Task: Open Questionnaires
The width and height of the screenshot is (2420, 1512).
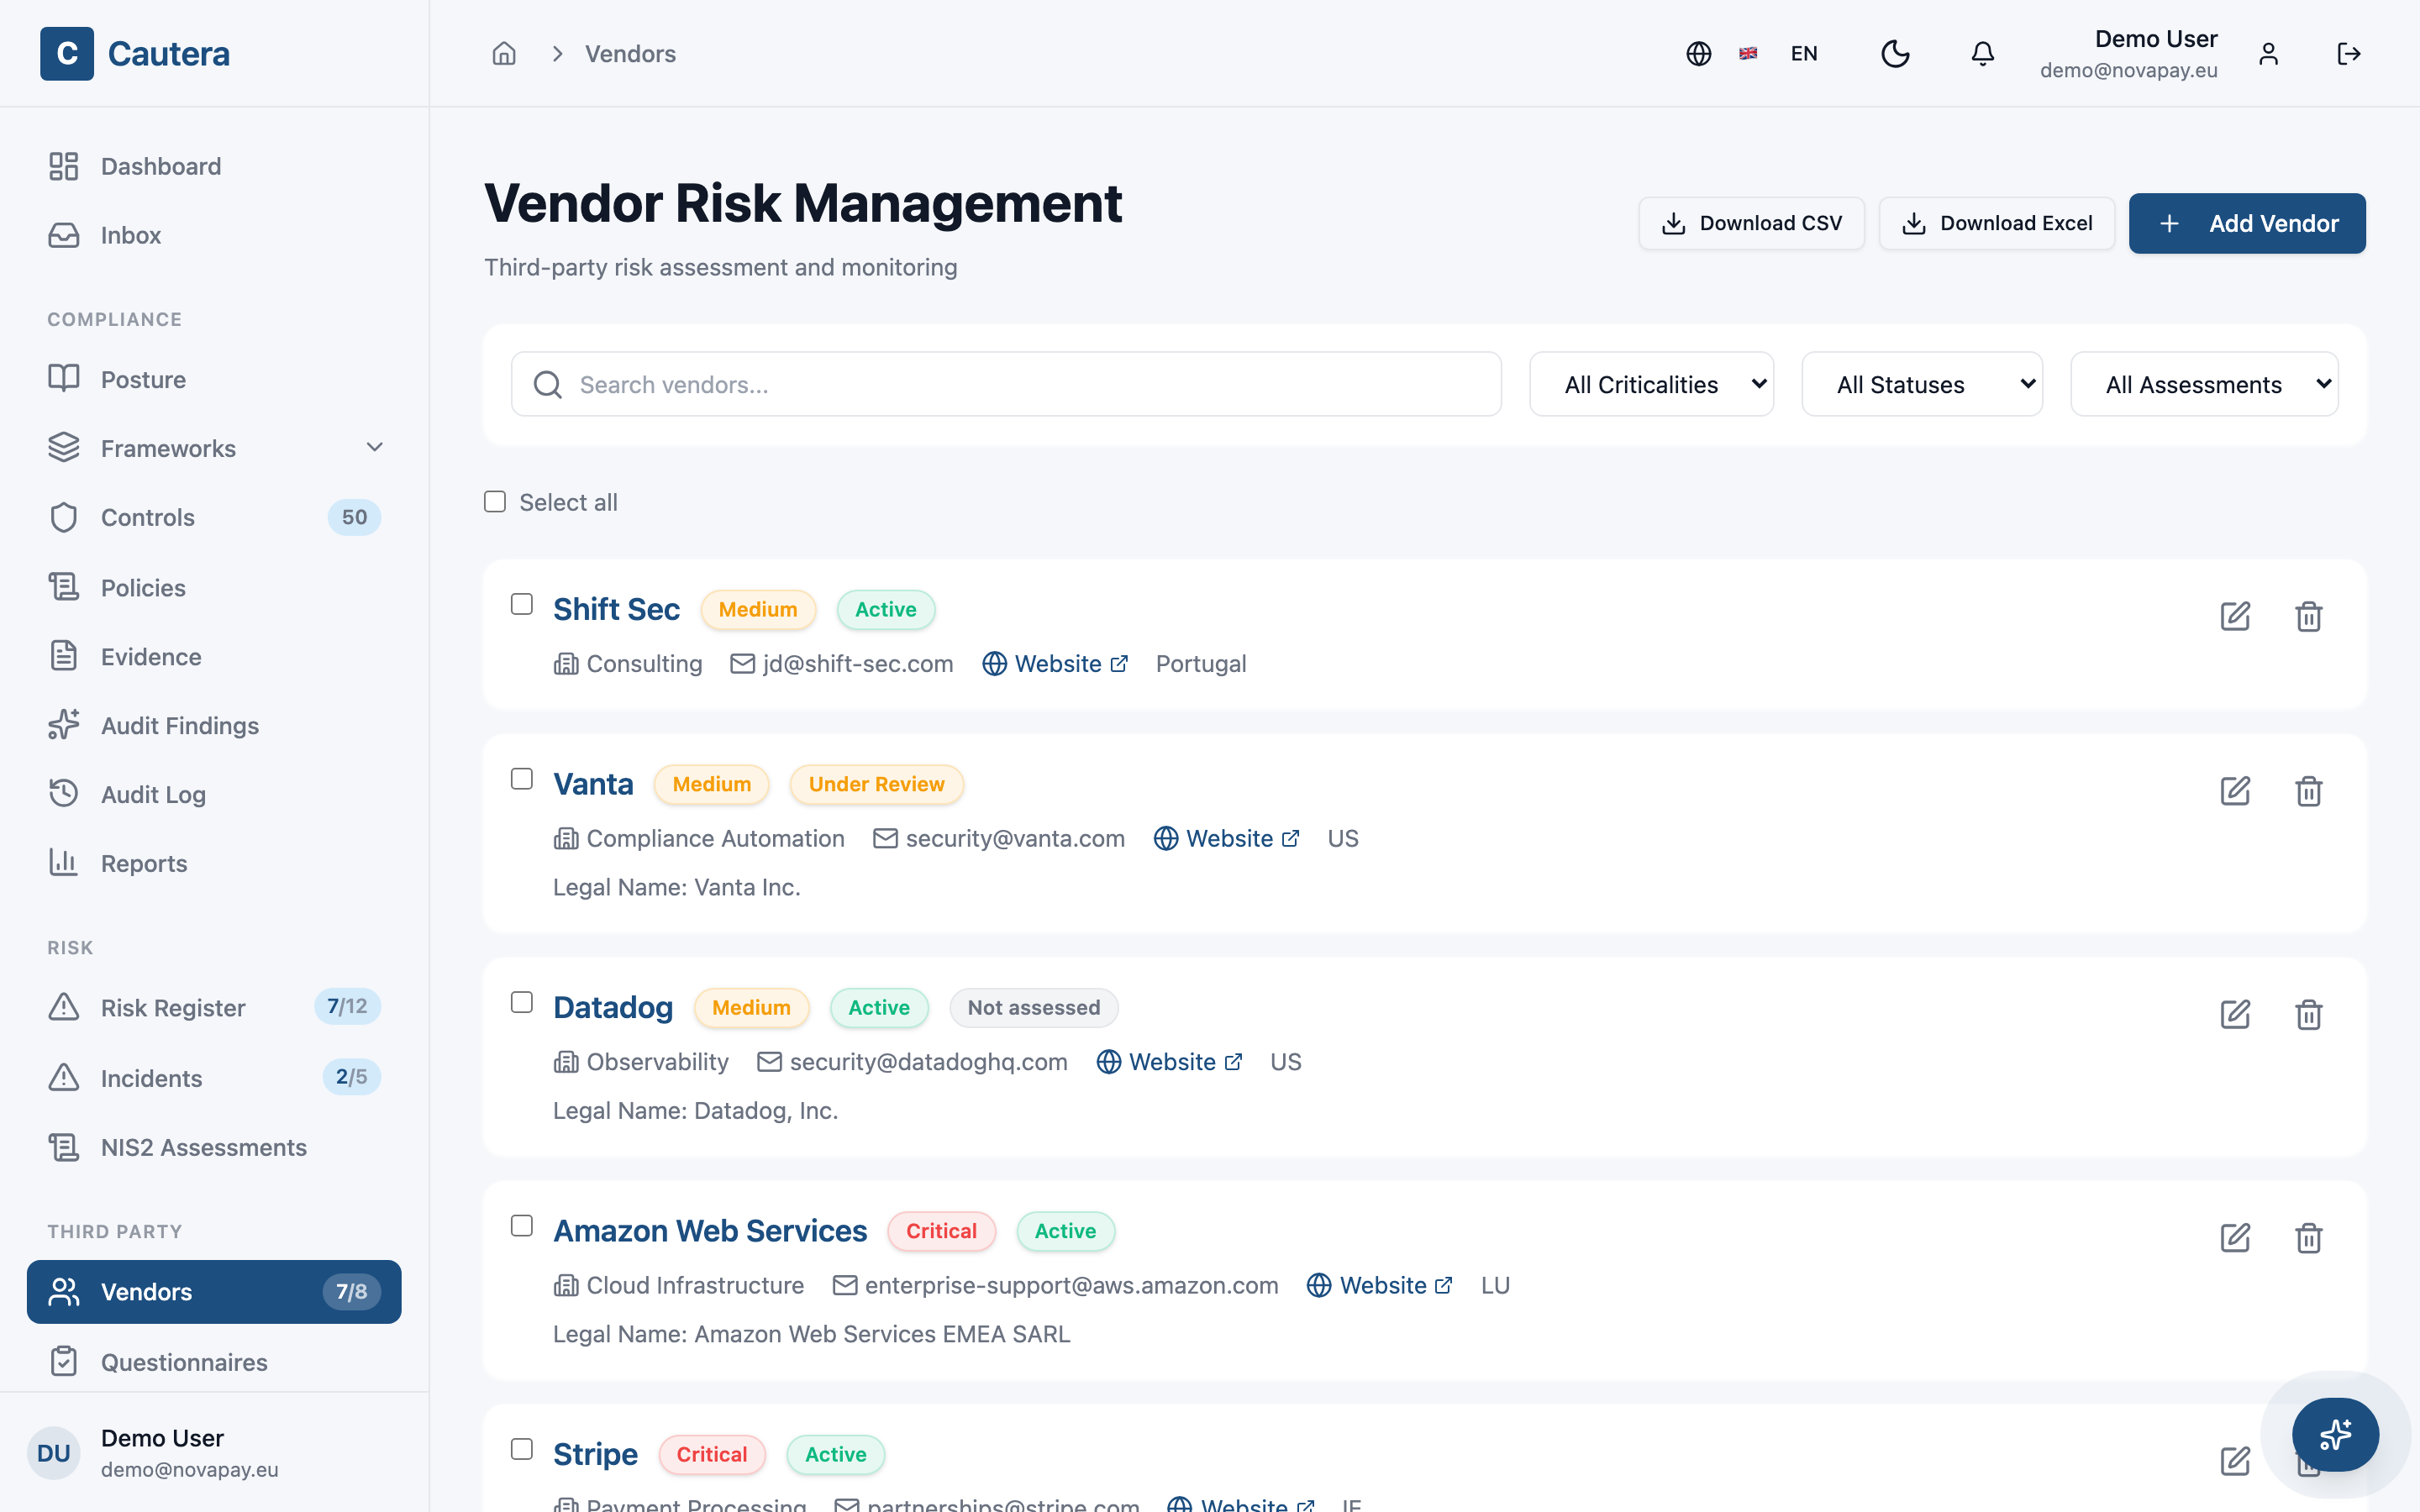Action: [214, 1362]
